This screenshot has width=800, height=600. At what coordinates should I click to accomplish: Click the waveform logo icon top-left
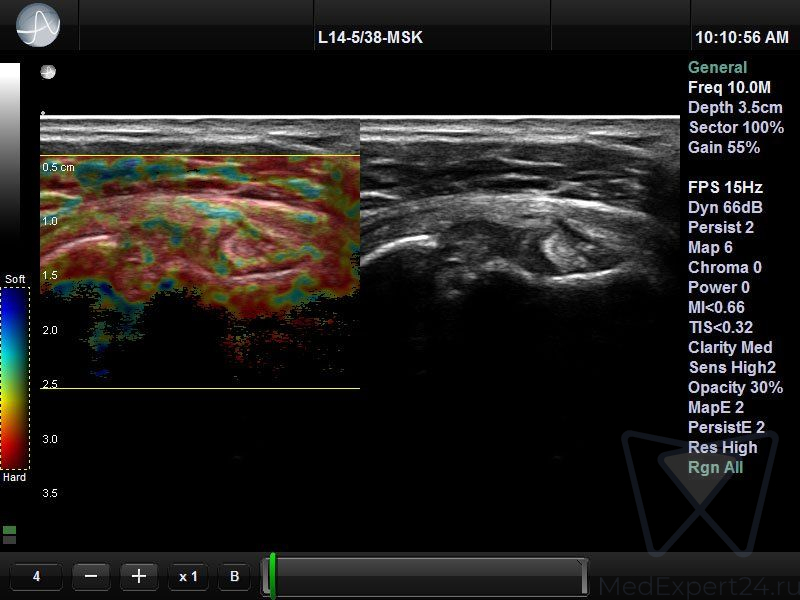pyautogui.click(x=38, y=25)
